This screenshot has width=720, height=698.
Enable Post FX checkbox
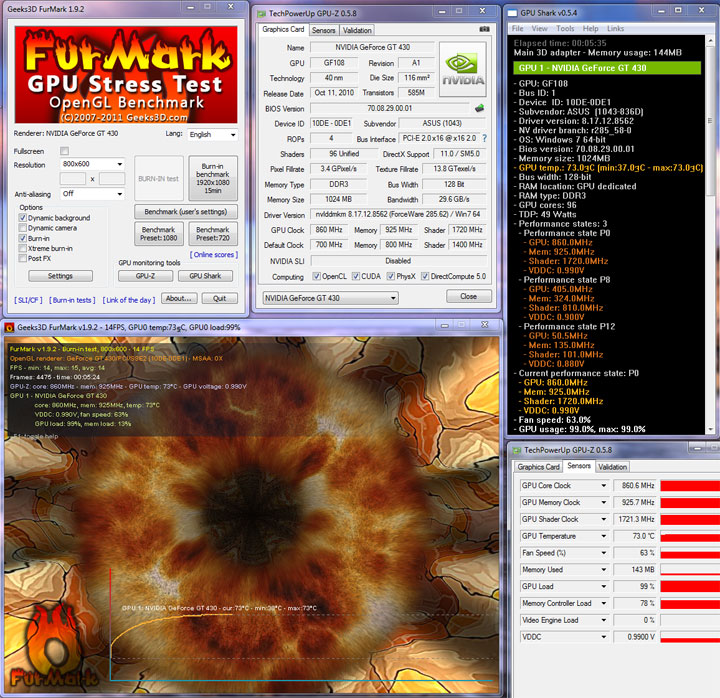[22, 259]
